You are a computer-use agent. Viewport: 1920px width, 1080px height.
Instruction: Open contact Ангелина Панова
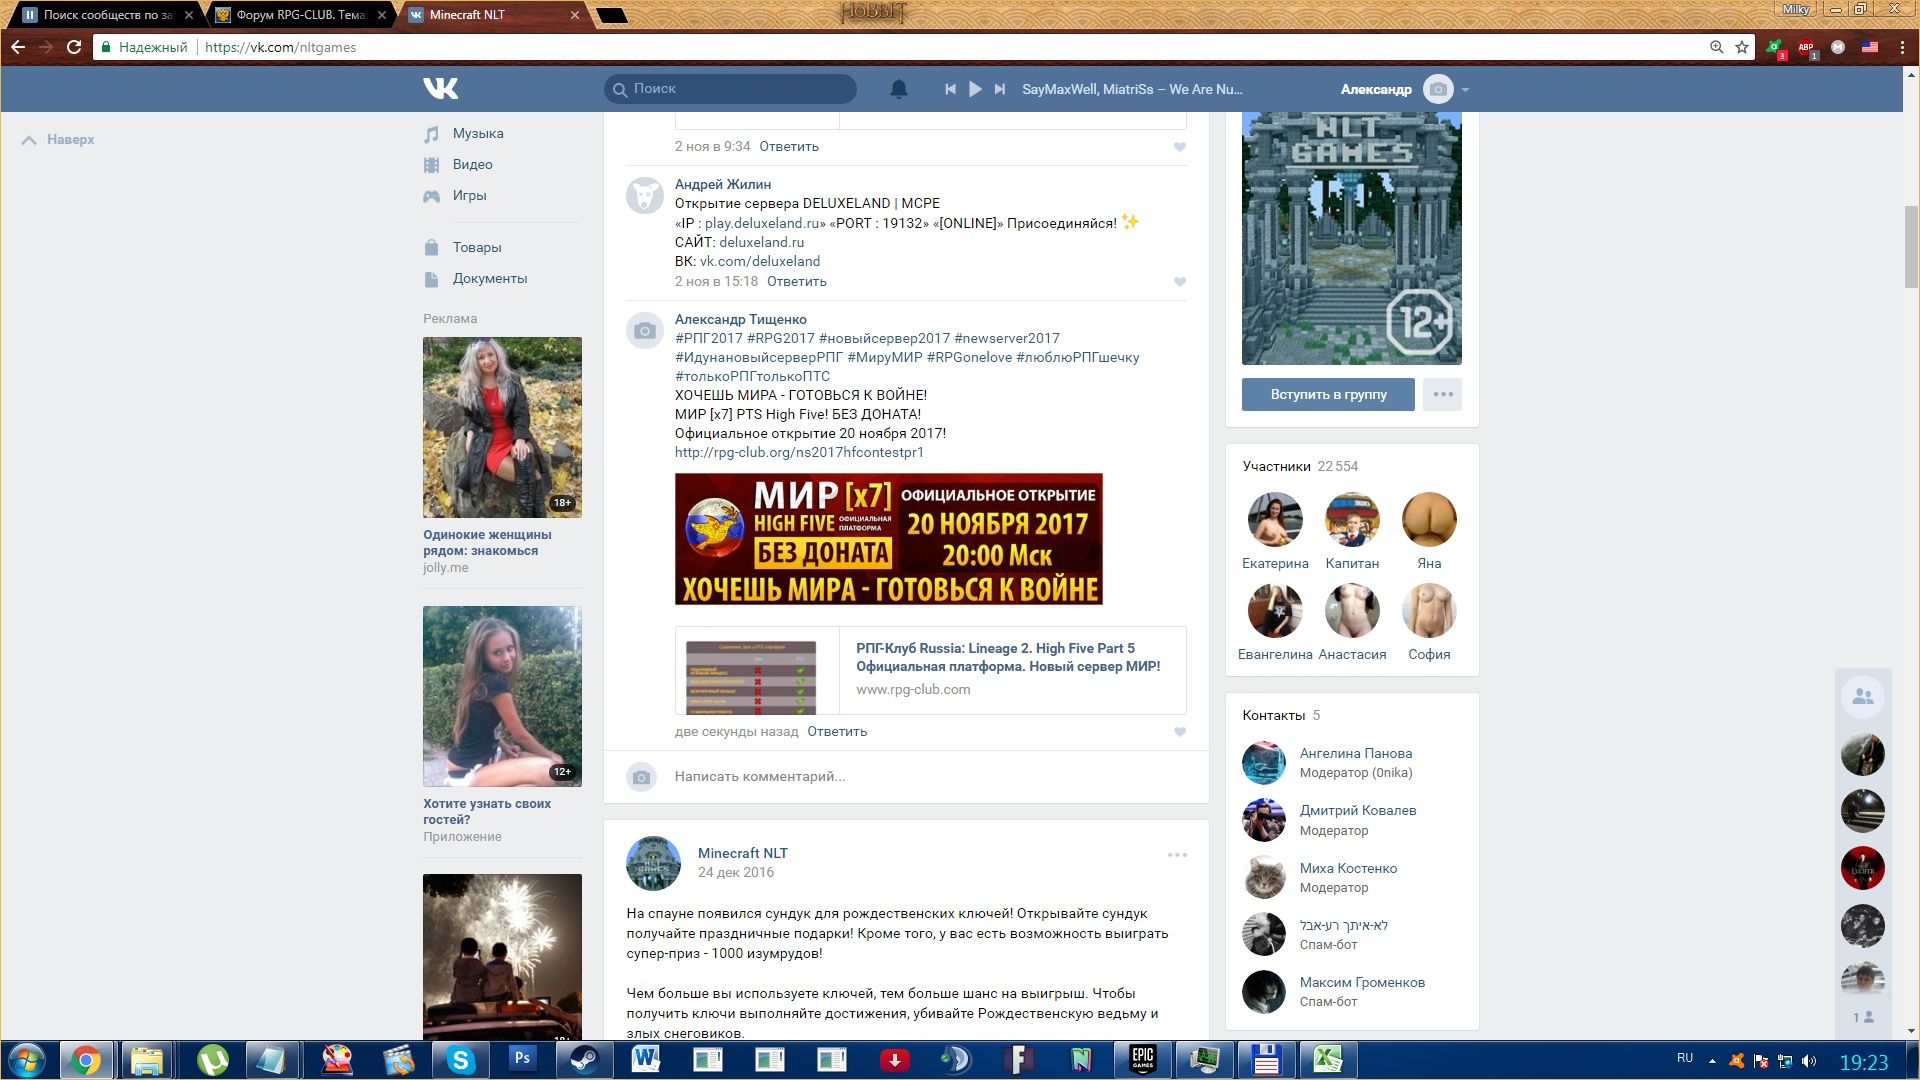pyautogui.click(x=1355, y=754)
